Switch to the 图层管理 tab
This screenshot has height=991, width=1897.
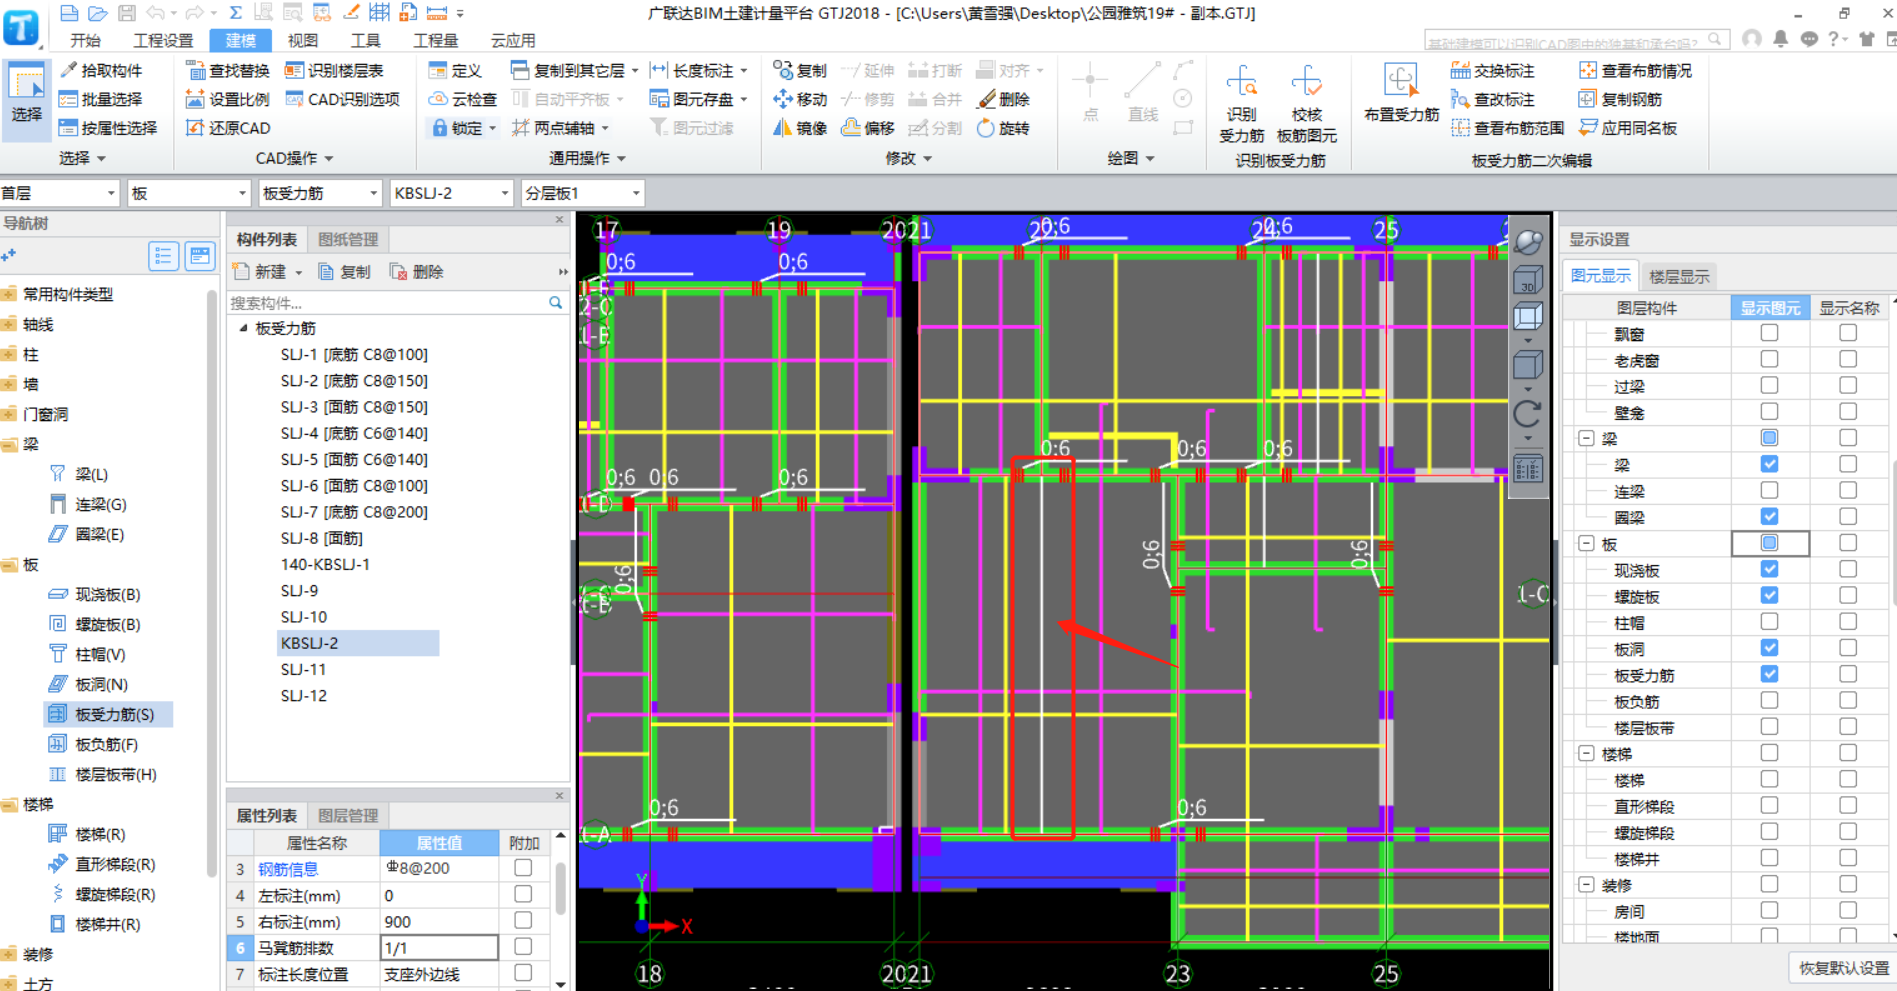(x=348, y=815)
